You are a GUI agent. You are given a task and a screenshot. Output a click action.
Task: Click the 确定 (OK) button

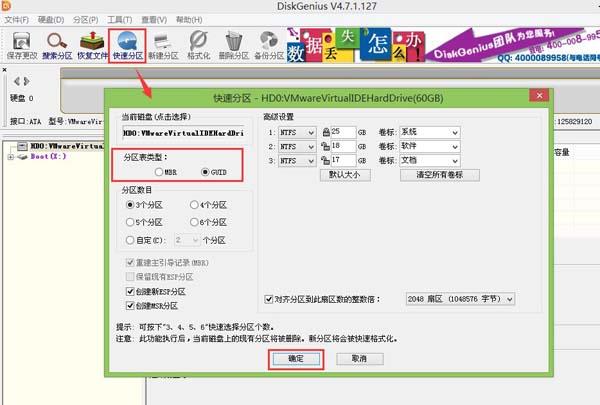click(x=294, y=358)
